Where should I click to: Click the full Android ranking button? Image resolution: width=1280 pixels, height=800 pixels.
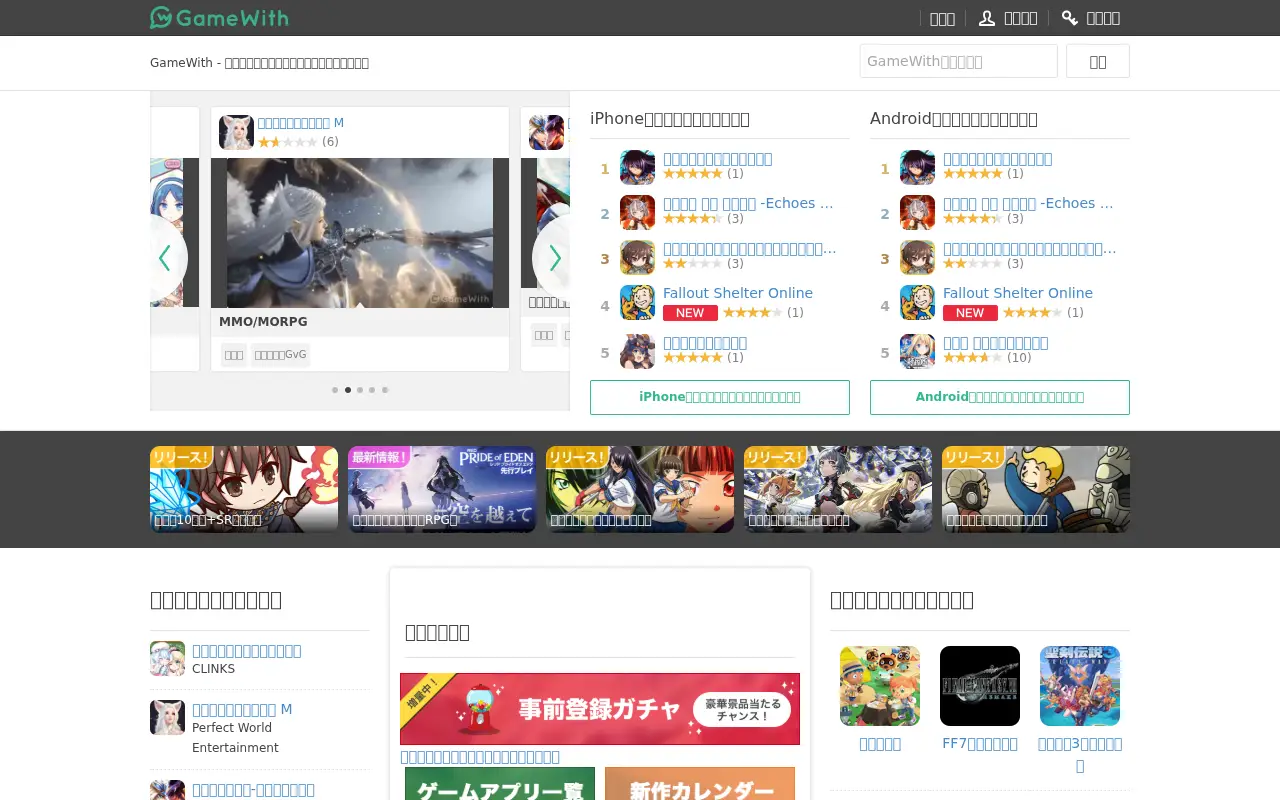tap(1000, 397)
